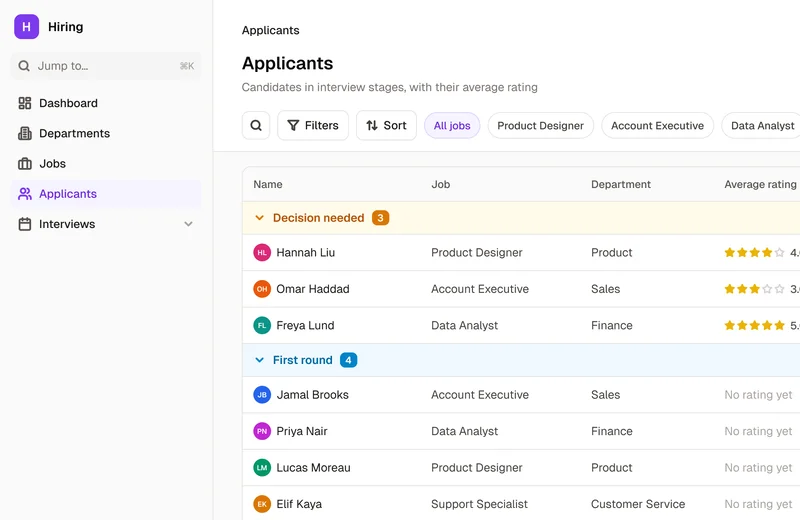This screenshot has height=520, width=800.
Task: Click Elif Kaya's EK avatar
Action: pyautogui.click(x=262, y=504)
